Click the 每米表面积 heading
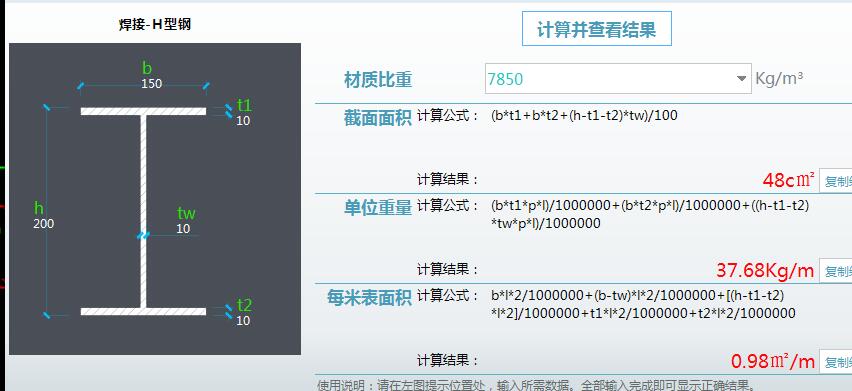 point(369,298)
